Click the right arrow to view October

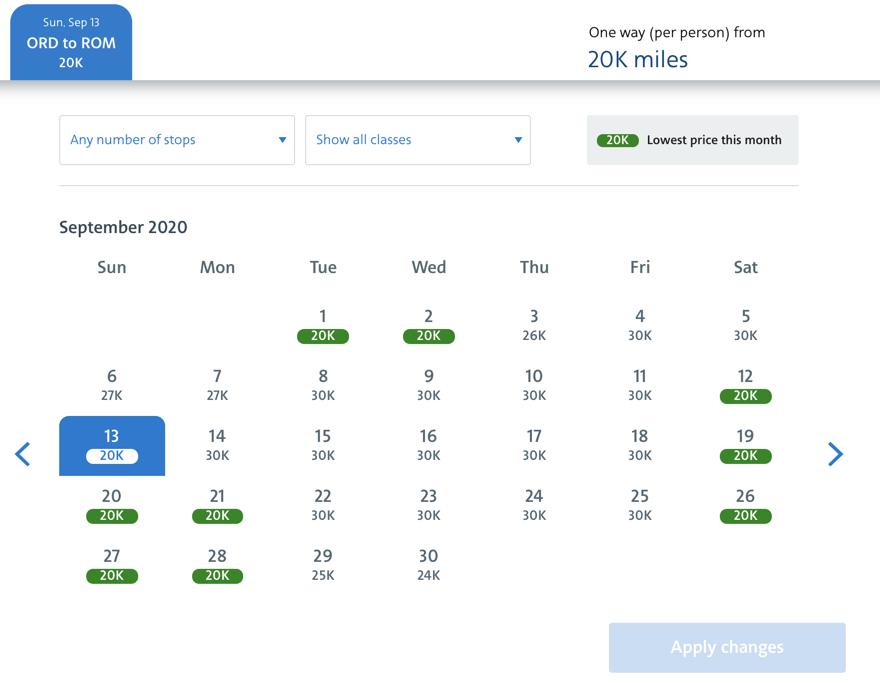836,454
